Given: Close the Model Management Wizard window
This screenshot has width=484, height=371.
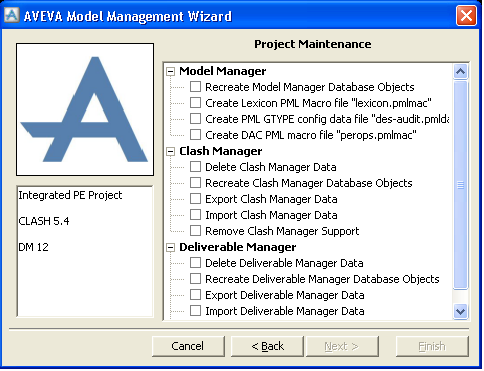Looking at the screenshot, I should point(466,16).
